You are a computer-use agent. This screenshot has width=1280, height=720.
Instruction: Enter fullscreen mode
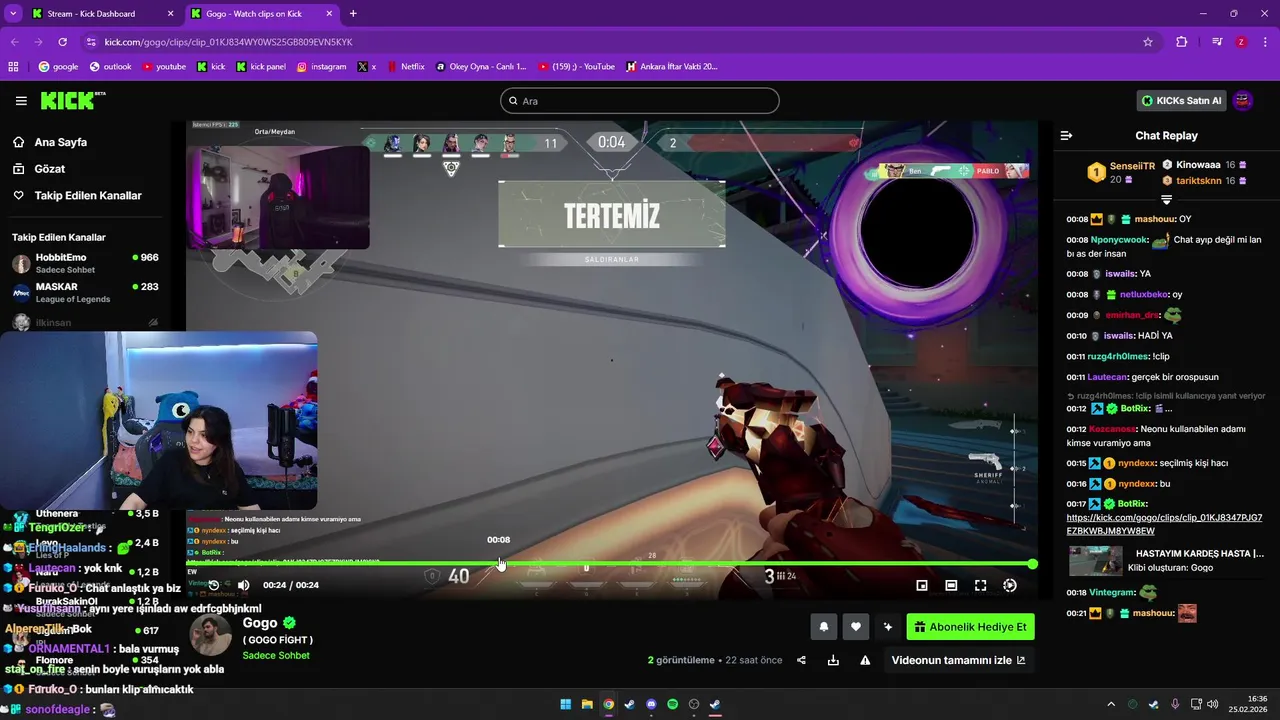pyautogui.click(x=980, y=585)
